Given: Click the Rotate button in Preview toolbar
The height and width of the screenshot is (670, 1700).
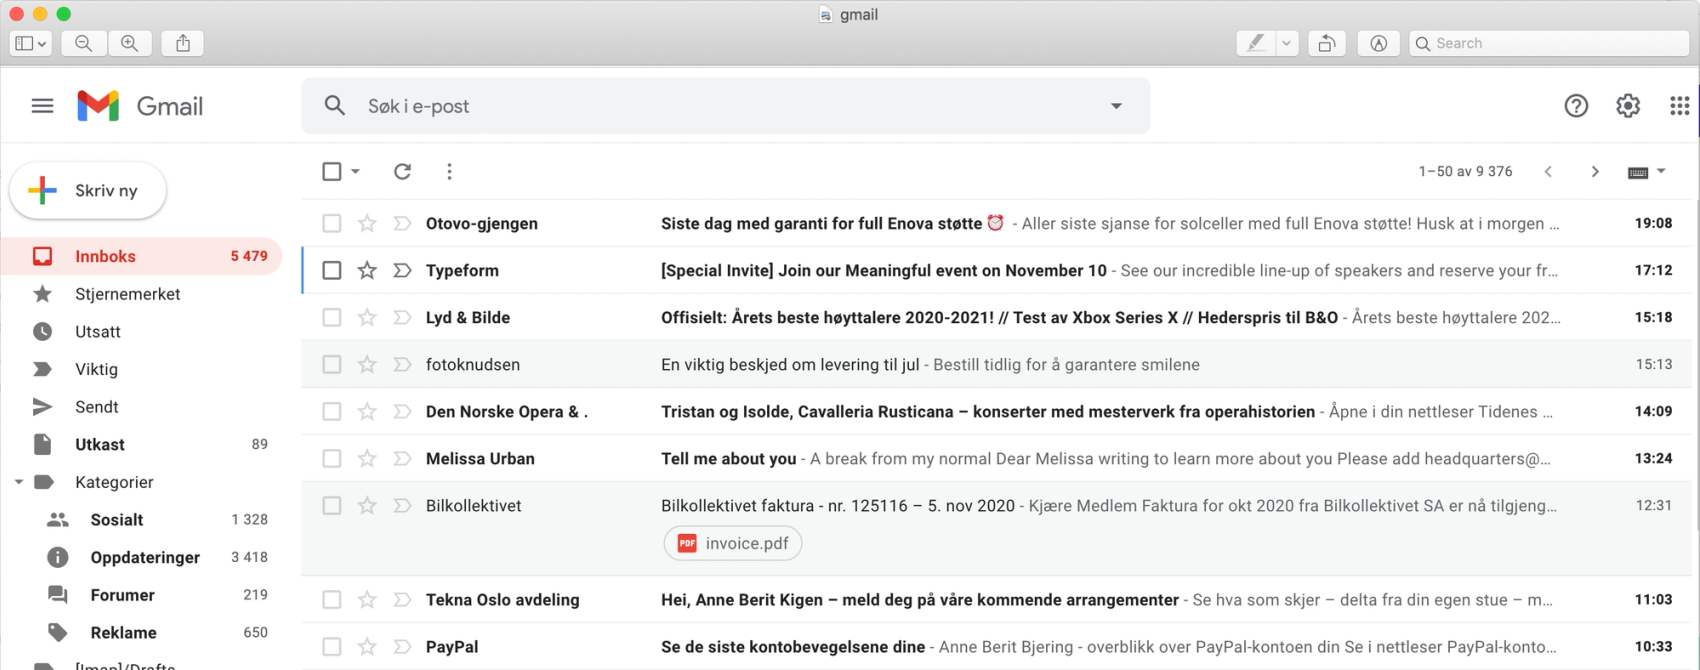Looking at the screenshot, I should pyautogui.click(x=1326, y=43).
